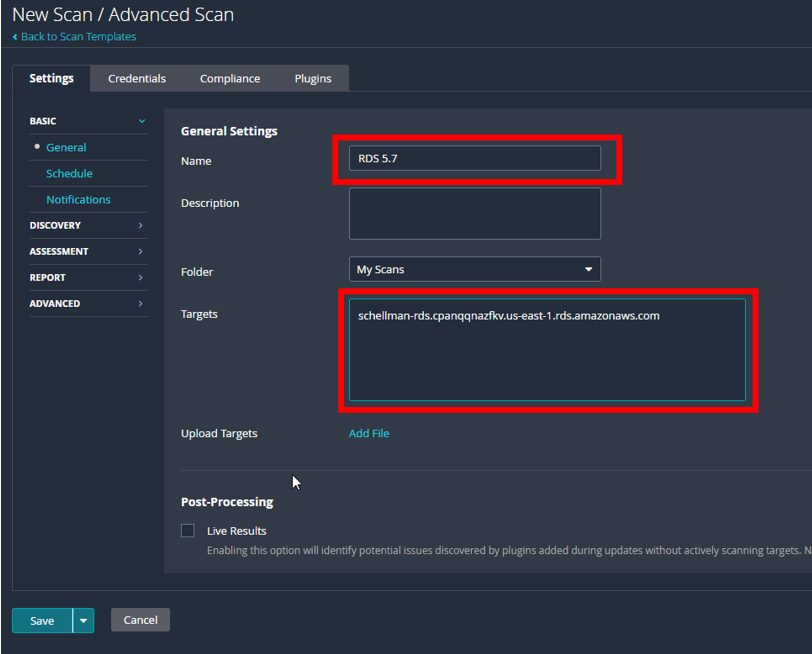Open the Save button dropdown arrow

84,620
